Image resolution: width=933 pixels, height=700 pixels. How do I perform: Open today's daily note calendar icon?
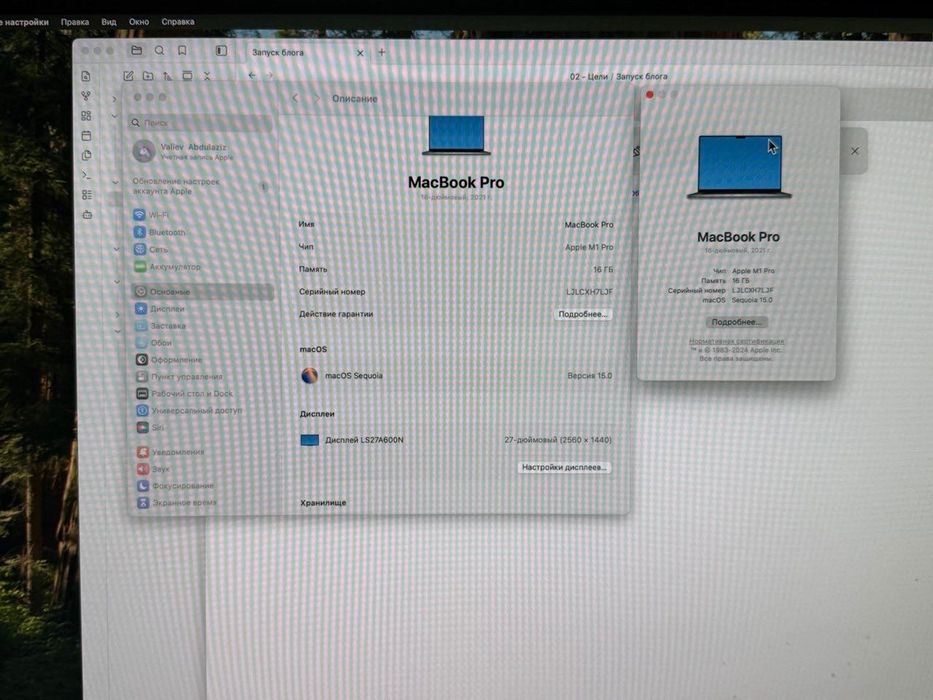point(86,136)
